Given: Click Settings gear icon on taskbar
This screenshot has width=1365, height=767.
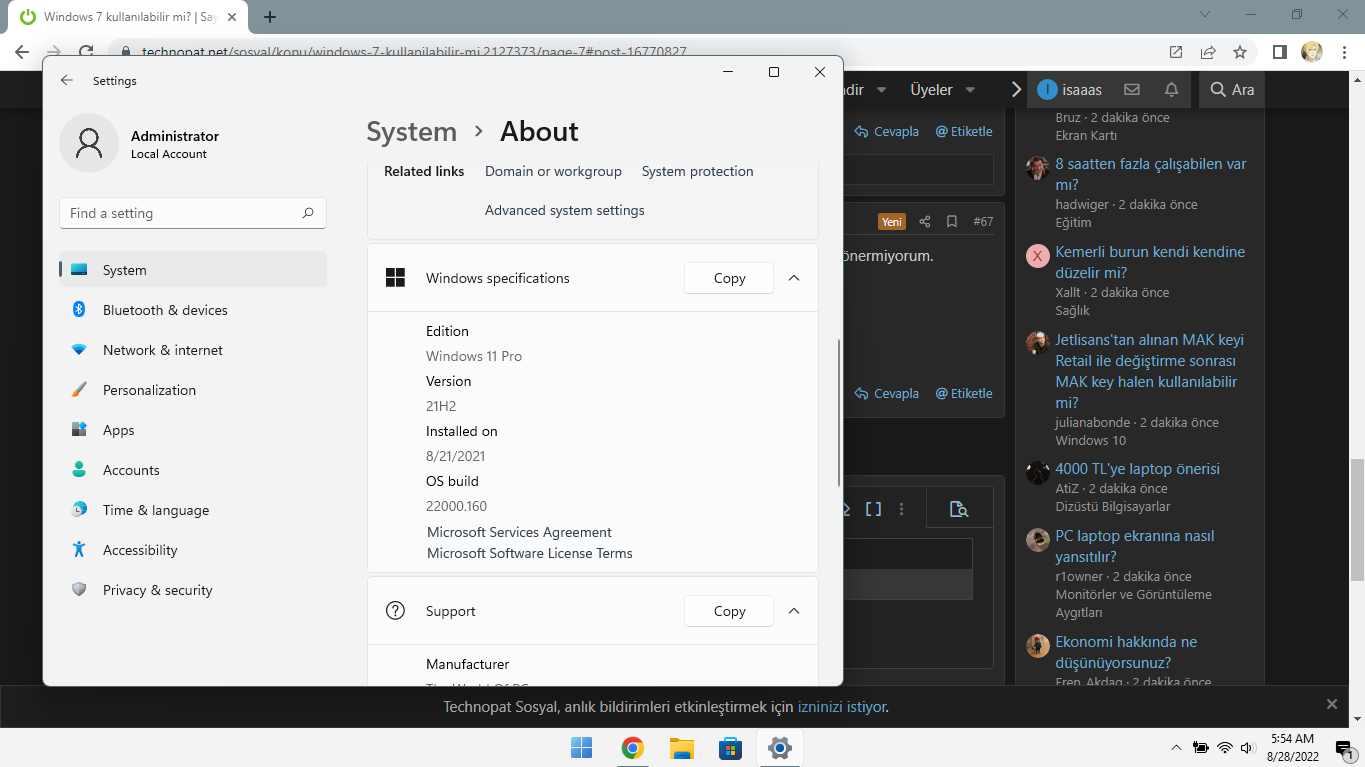Looking at the screenshot, I should click(780, 747).
